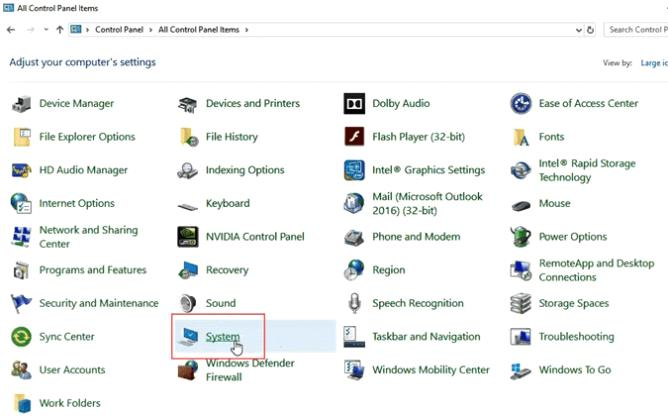The image size is (668, 417).
Task: Click the Devices and Printers icon
Action: [x=187, y=104]
